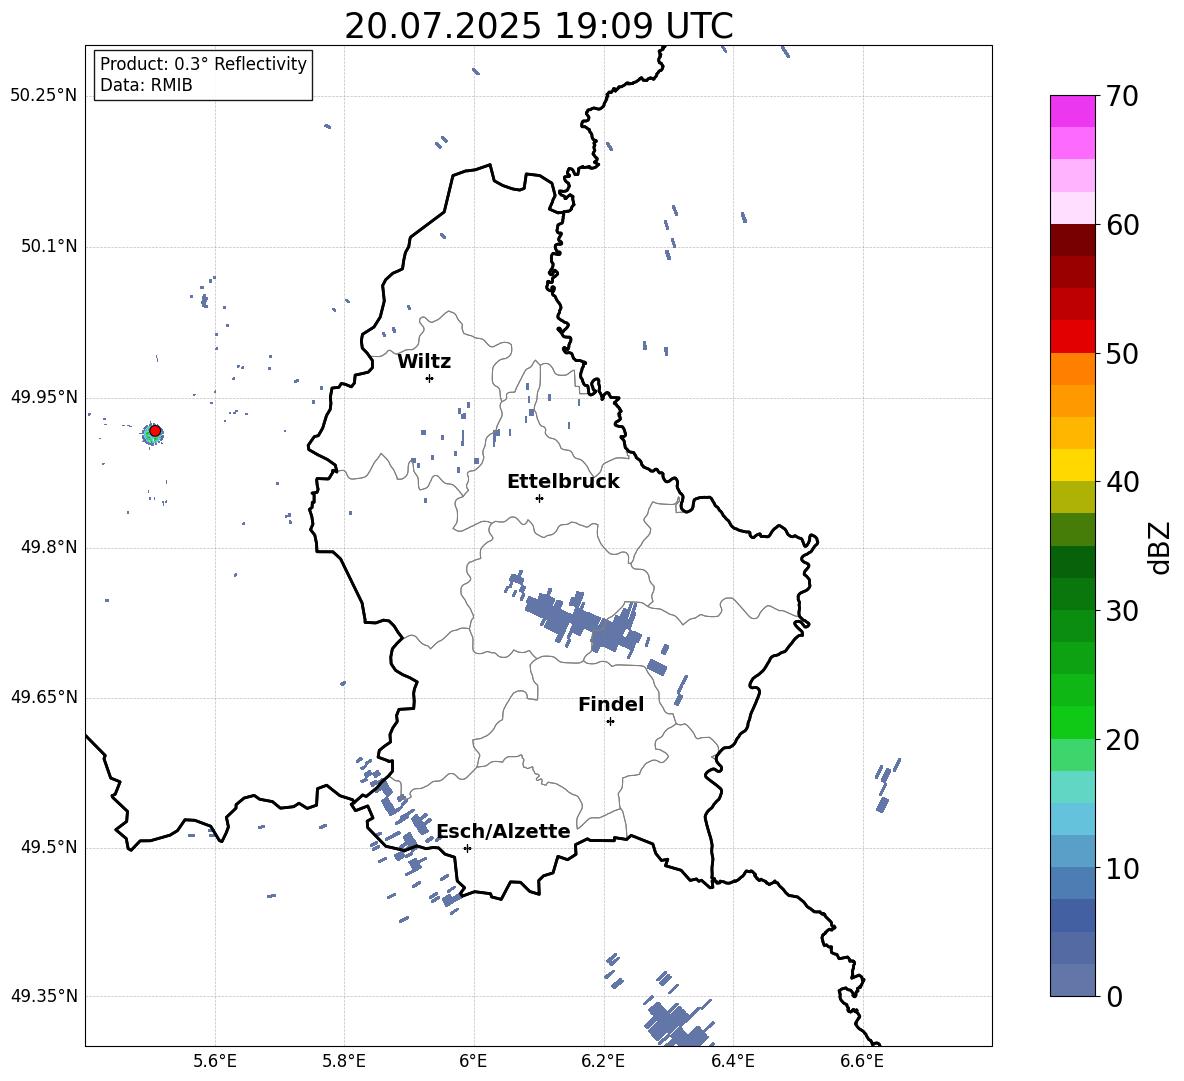
Task: Click the colorbar tick value 70
Action: [x=1123, y=97]
